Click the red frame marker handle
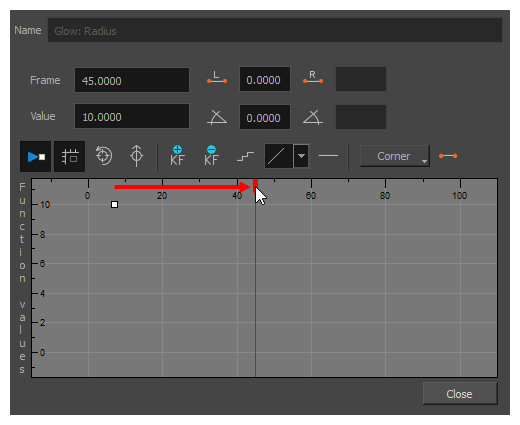Viewport: 520px width, 425px height. [x=255, y=184]
